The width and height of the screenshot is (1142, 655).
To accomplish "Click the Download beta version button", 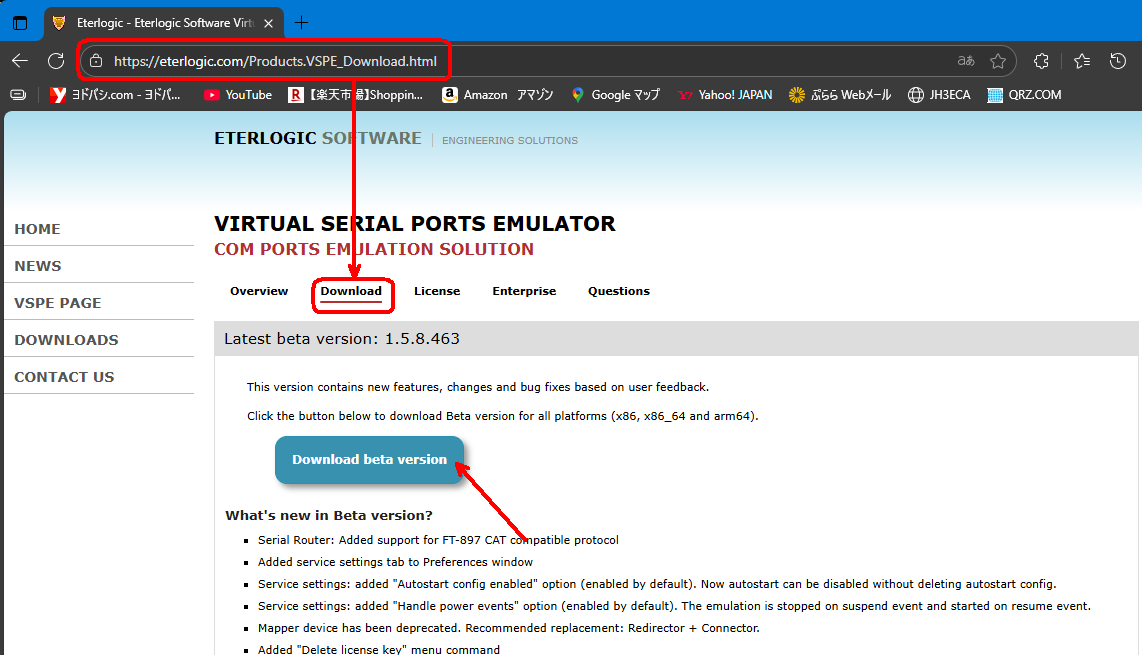I will pos(369,460).
